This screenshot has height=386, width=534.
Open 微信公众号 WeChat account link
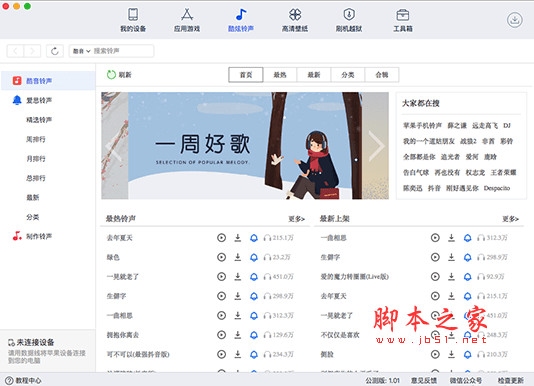466,380
